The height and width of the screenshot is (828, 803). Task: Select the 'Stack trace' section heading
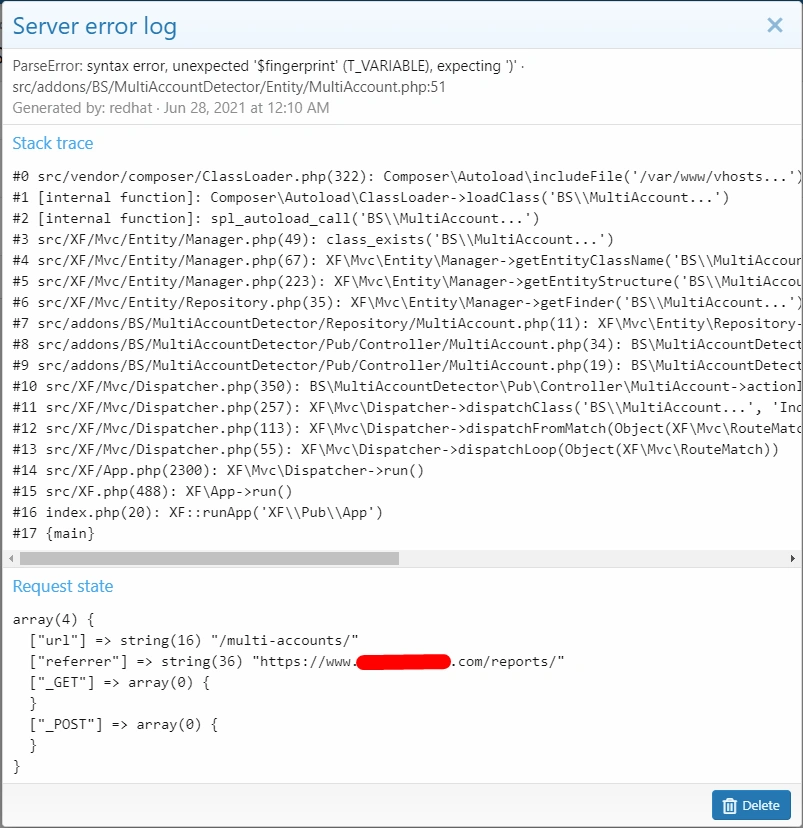point(52,144)
